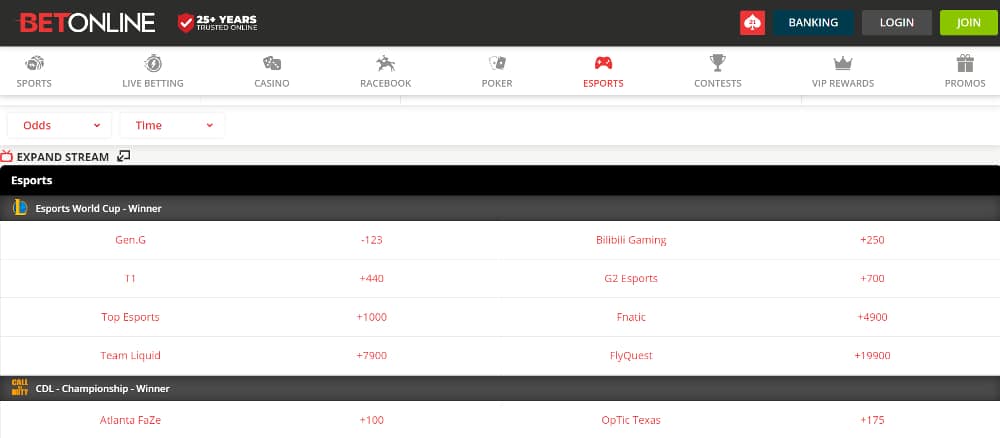Click the VIP Rewards crown icon
The width and height of the screenshot is (1000, 438).
[843, 63]
